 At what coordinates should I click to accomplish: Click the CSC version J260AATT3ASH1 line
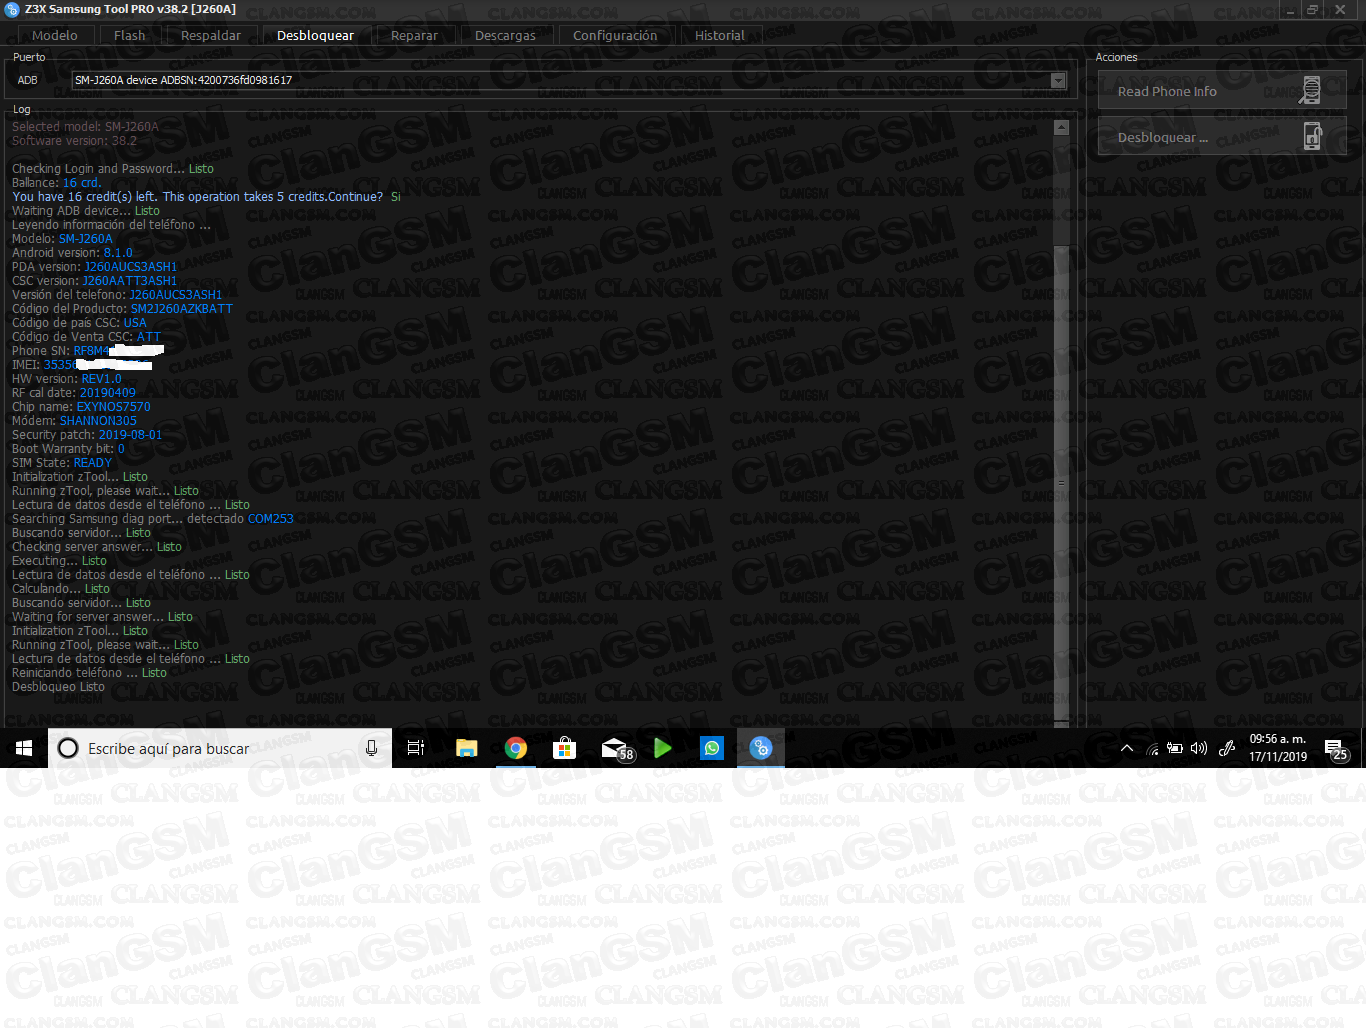94,281
